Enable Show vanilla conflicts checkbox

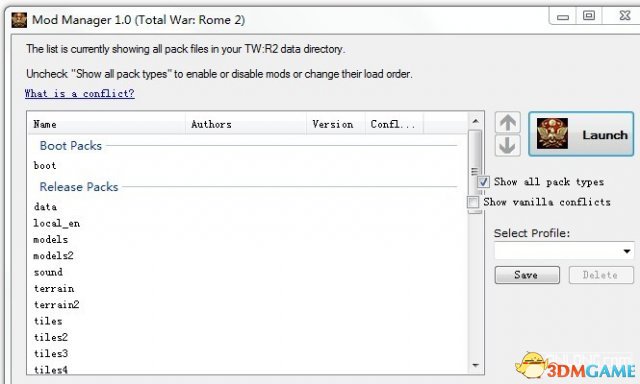pyautogui.click(x=473, y=202)
